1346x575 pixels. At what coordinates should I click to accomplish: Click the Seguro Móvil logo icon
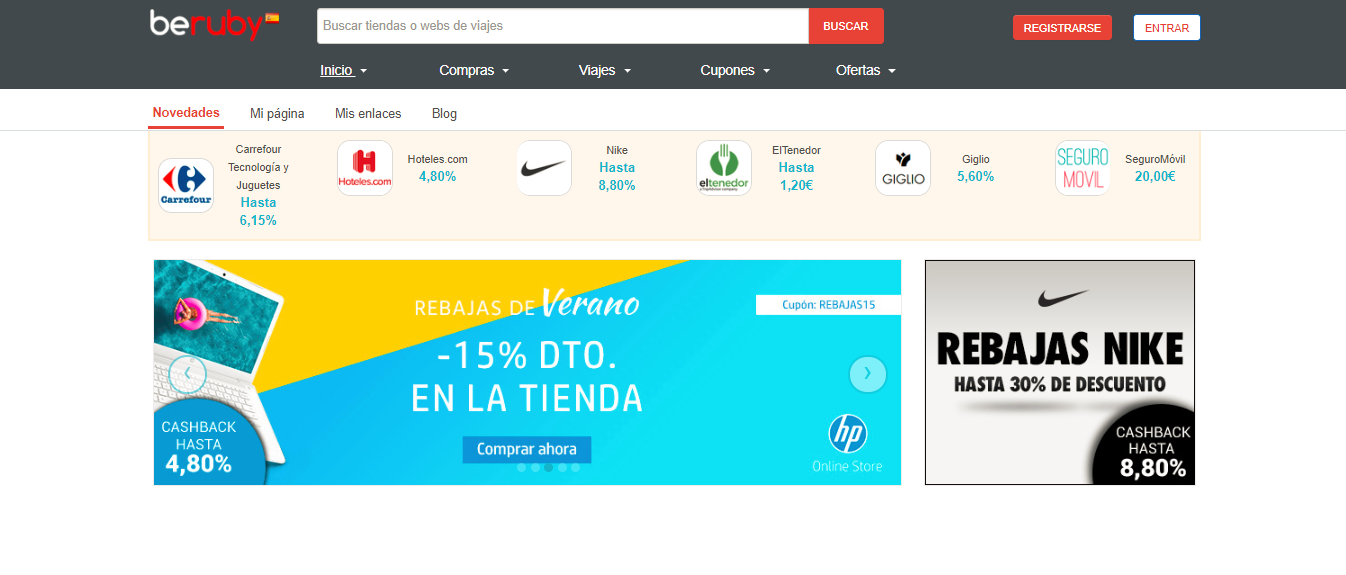(1082, 168)
